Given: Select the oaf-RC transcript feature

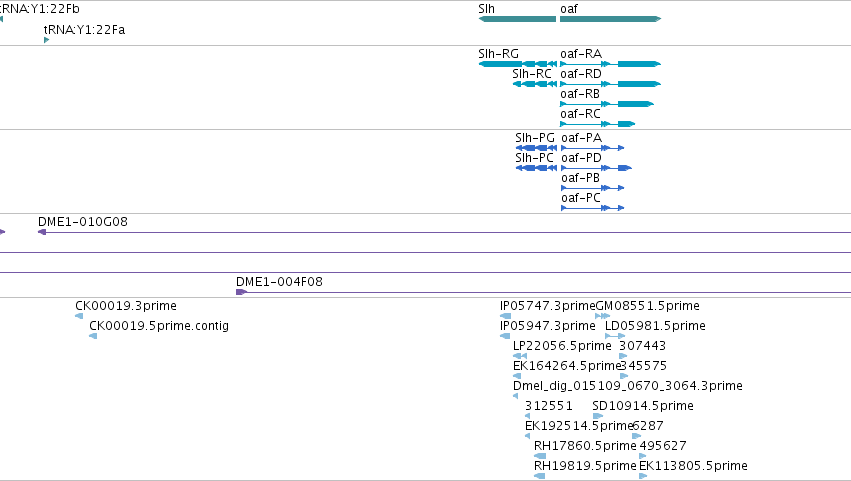Looking at the screenshot, I should pyautogui.click(x=598, y=124).
